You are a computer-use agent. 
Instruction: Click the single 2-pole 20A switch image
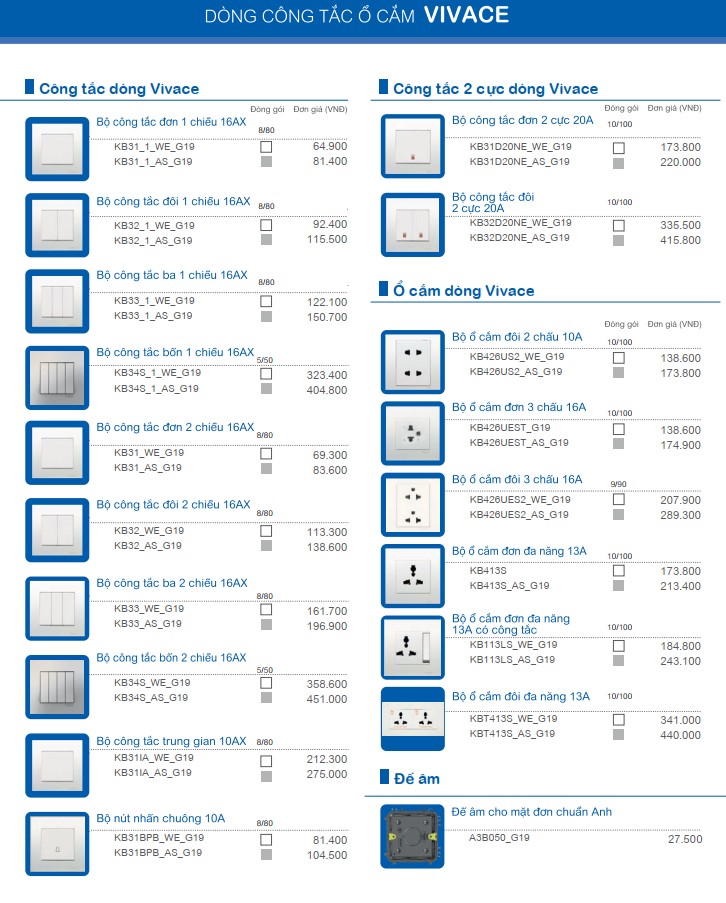tap(413, 146)
